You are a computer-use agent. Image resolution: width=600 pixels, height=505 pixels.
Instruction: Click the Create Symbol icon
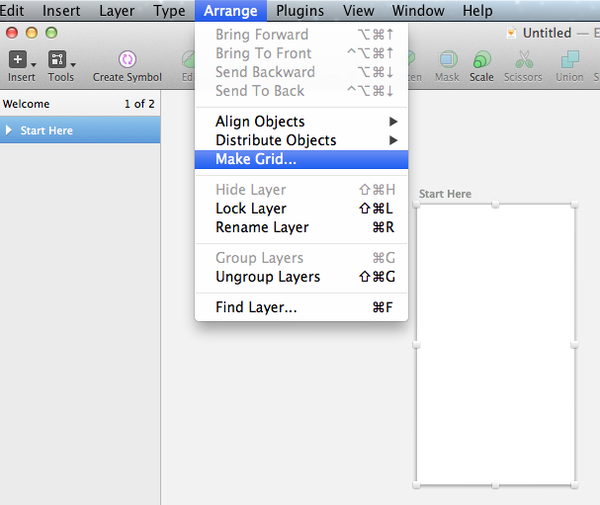tap(127, 59)
